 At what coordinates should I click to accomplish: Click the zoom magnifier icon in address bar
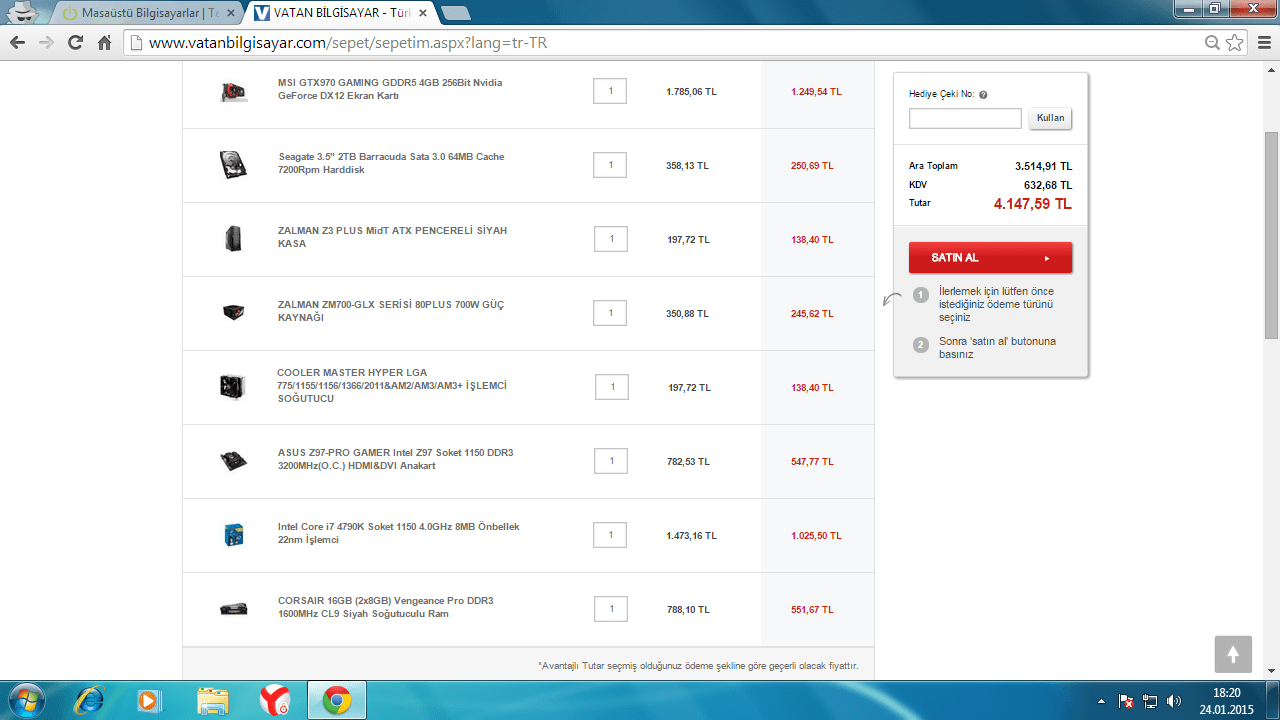tap(1212, 43)
